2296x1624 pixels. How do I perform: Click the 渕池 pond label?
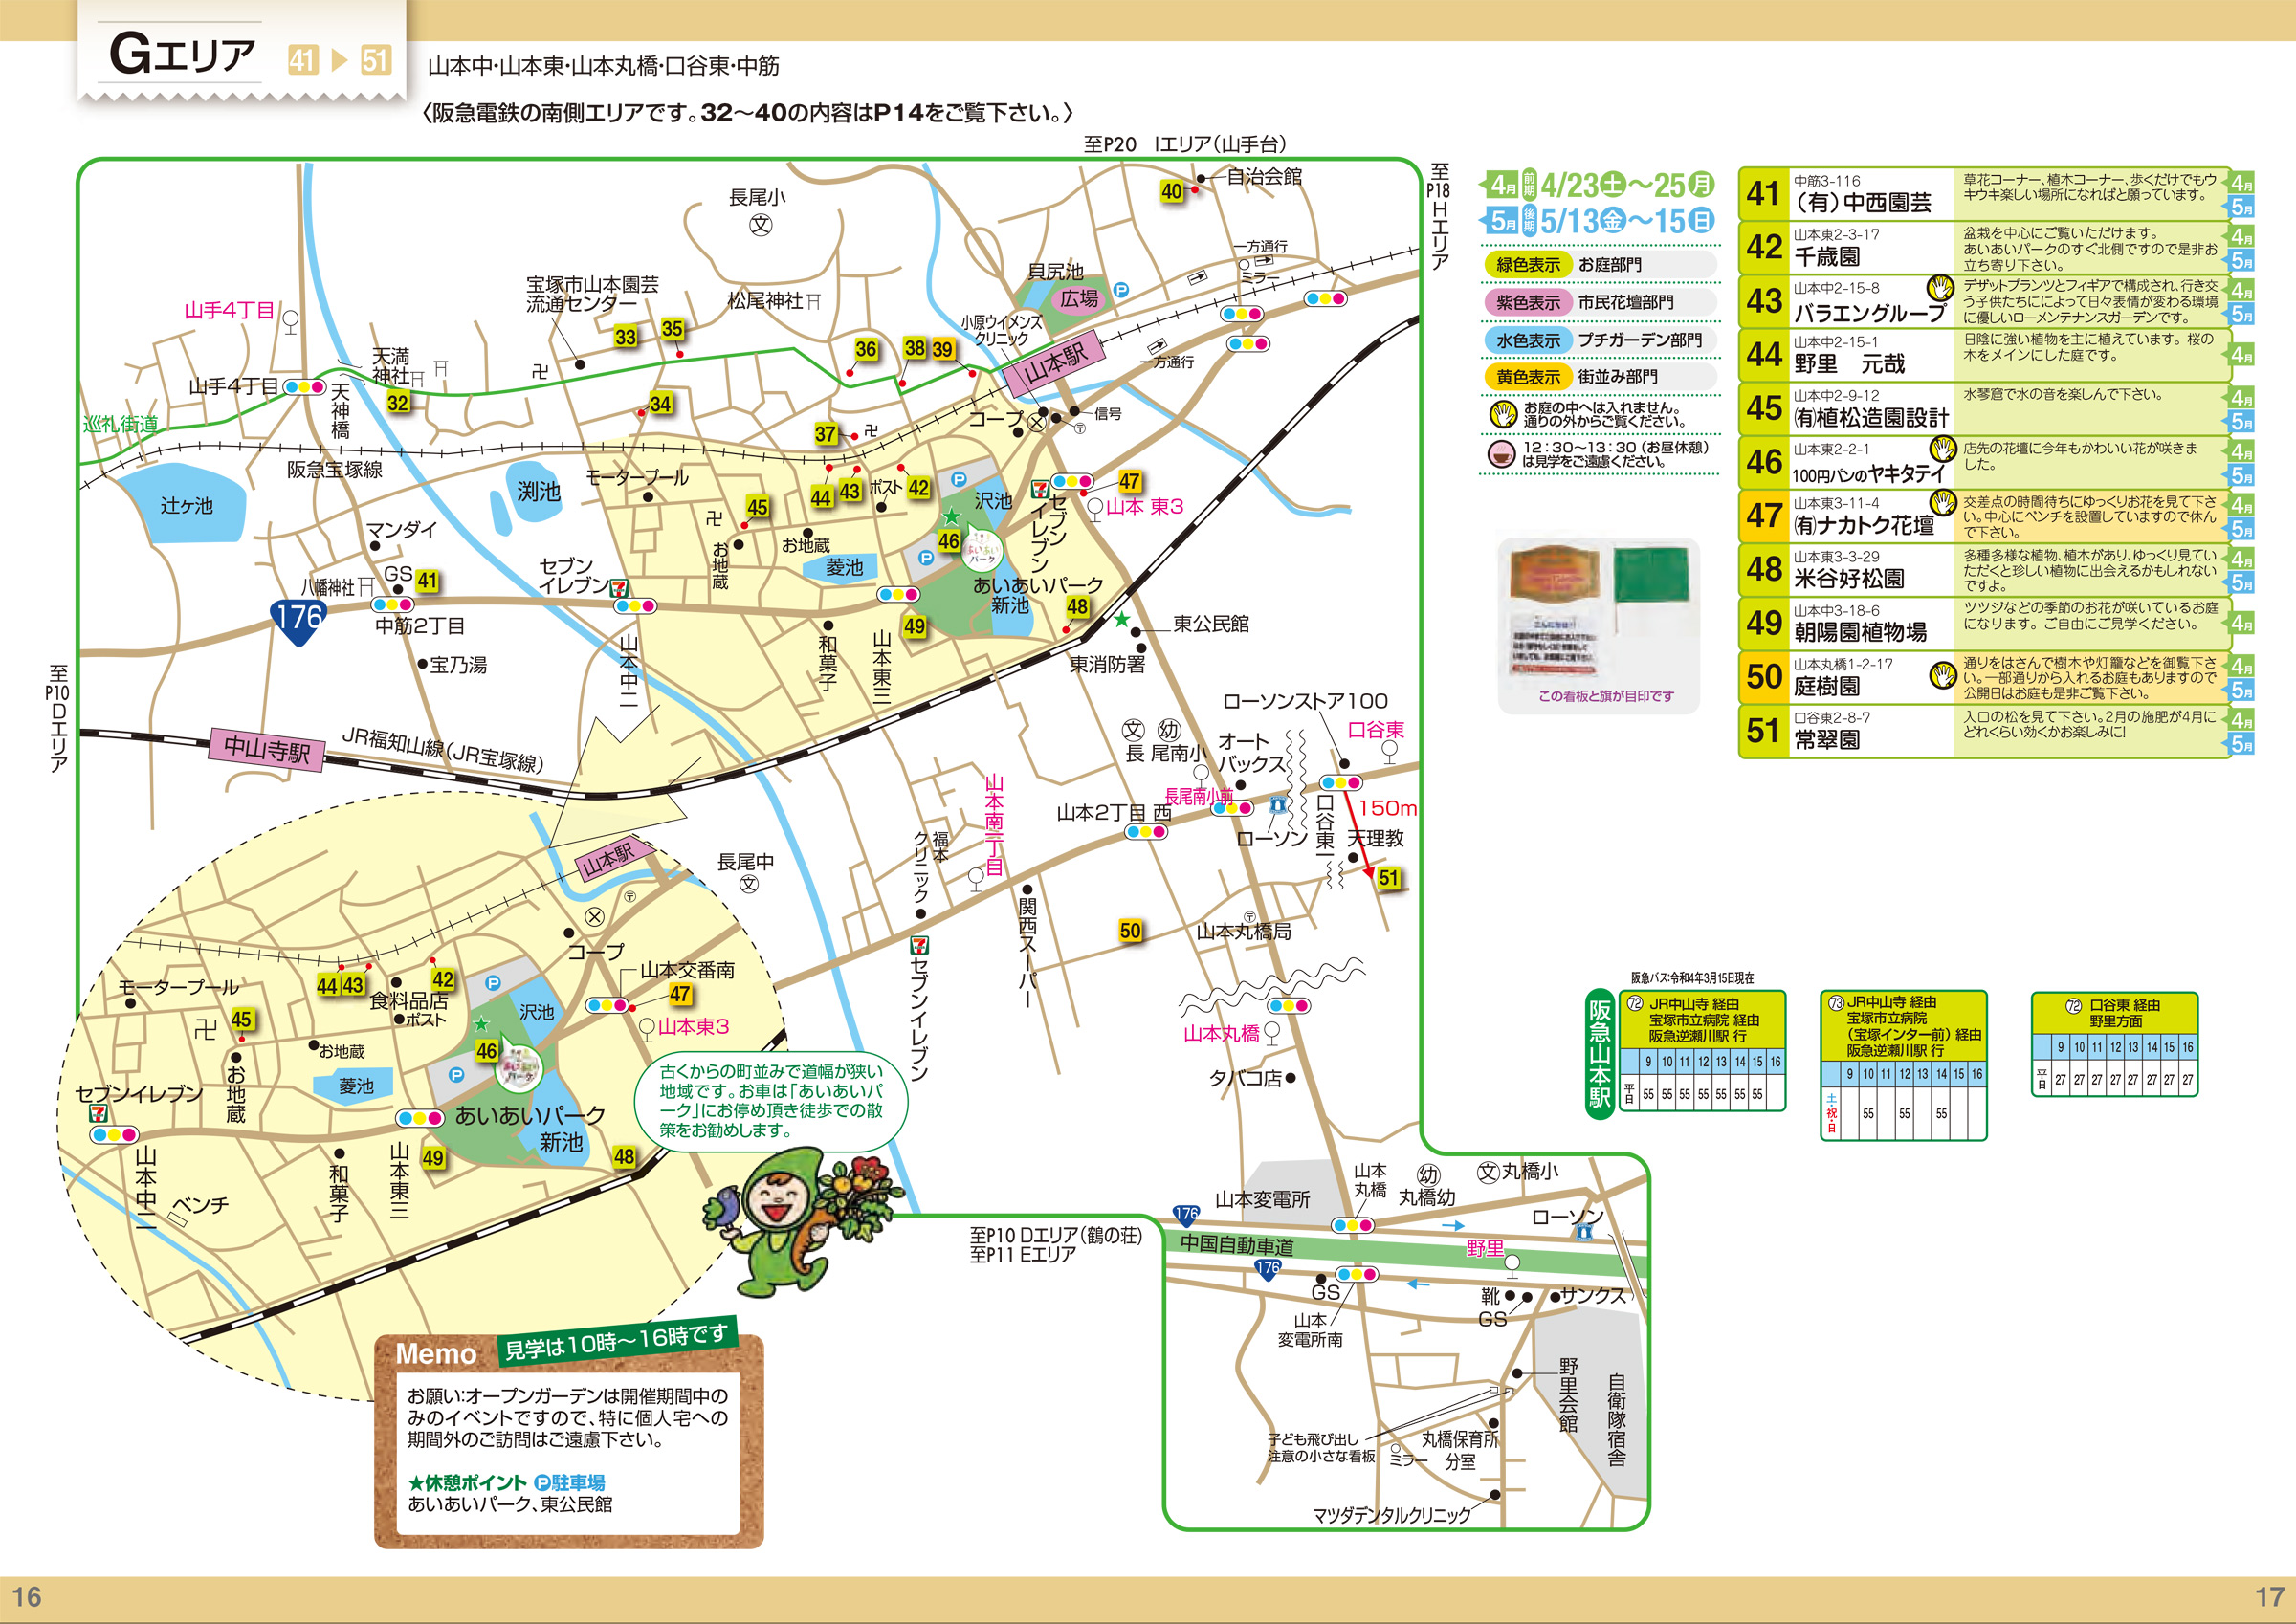pyautogui.click(x=539, y=492)
